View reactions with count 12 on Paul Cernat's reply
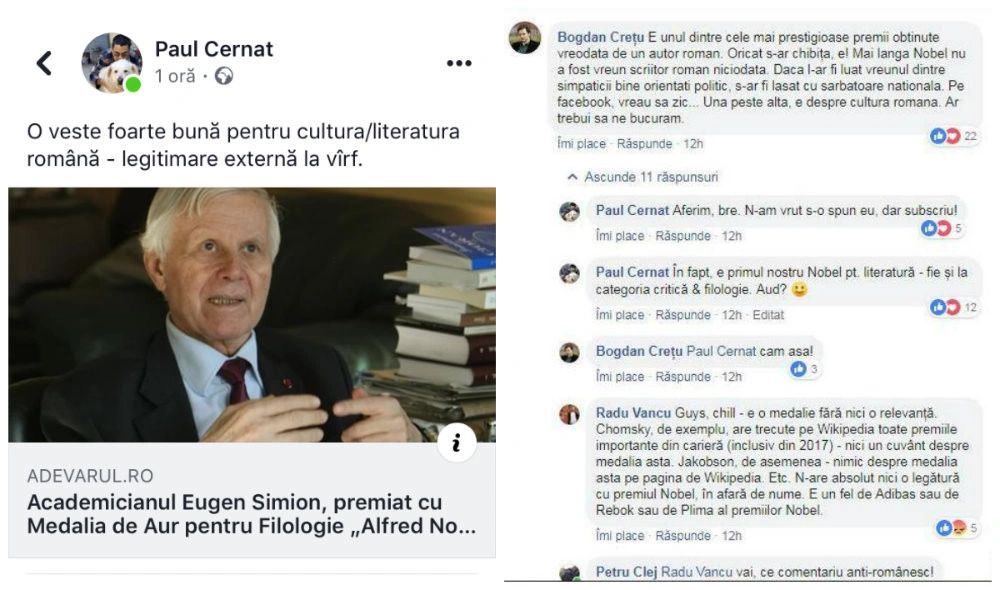This screenshot has width=1000, height=590. [x=953, y=307]
